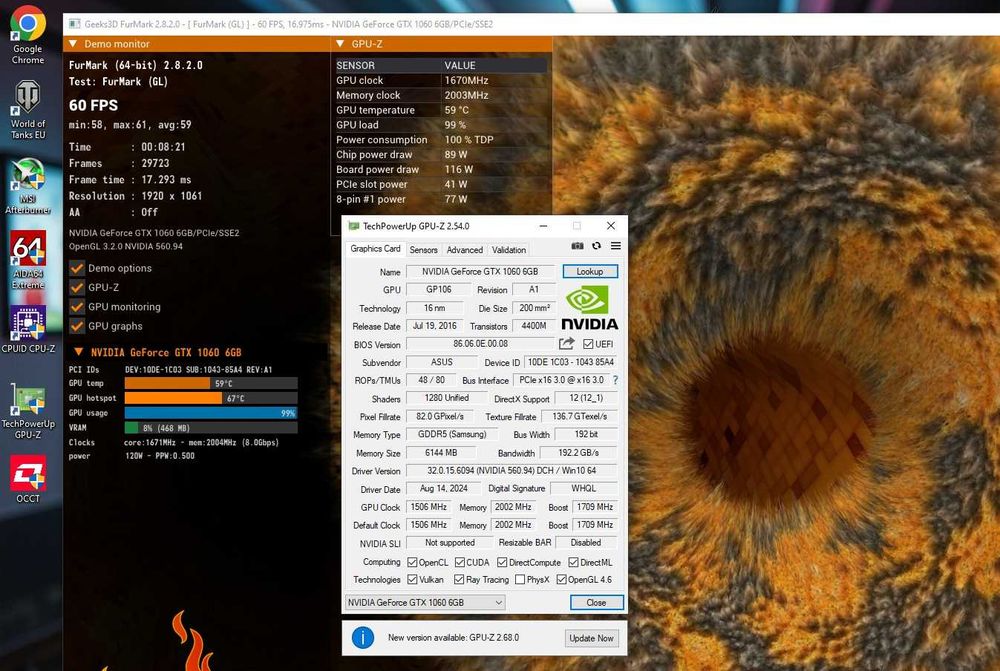Screen dimensions: 1000x671
Task: Click 'Resolution : 1920 x 1061' line
Action: click(x=135, y=196)
